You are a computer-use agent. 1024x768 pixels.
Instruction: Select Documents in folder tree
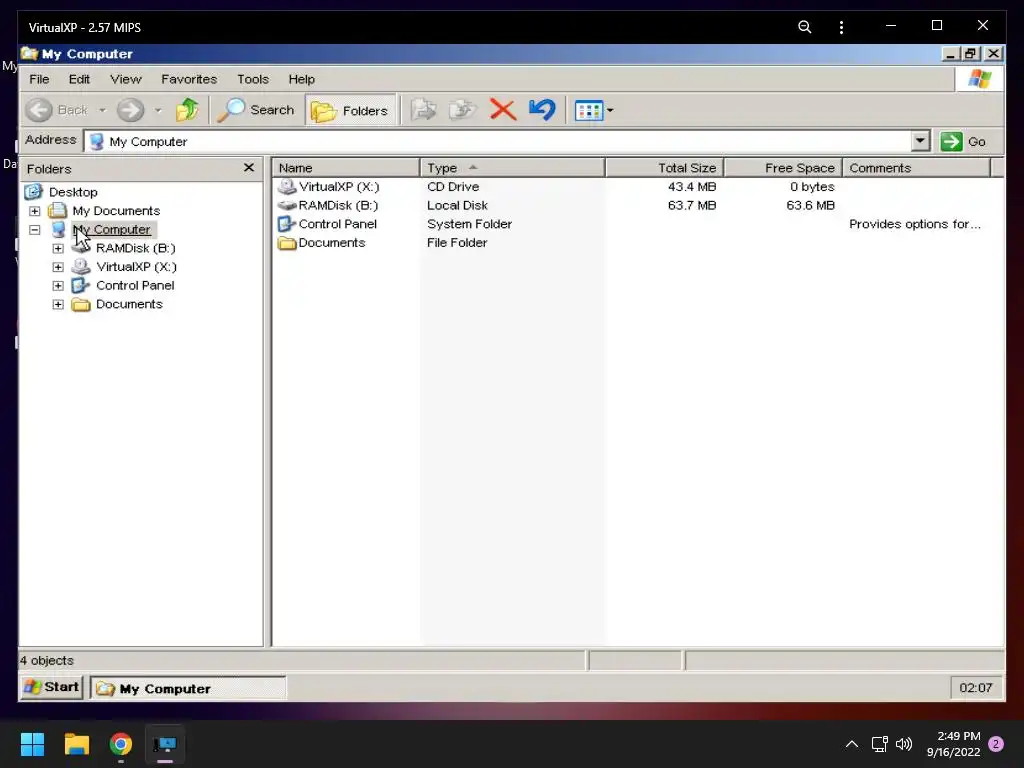pos(129,304)
